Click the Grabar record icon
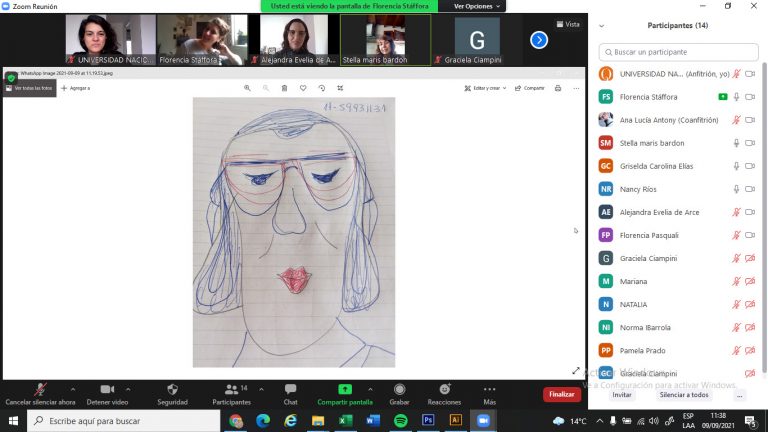Viewport: 768px width, 432px height. click(x=399, y=389)
